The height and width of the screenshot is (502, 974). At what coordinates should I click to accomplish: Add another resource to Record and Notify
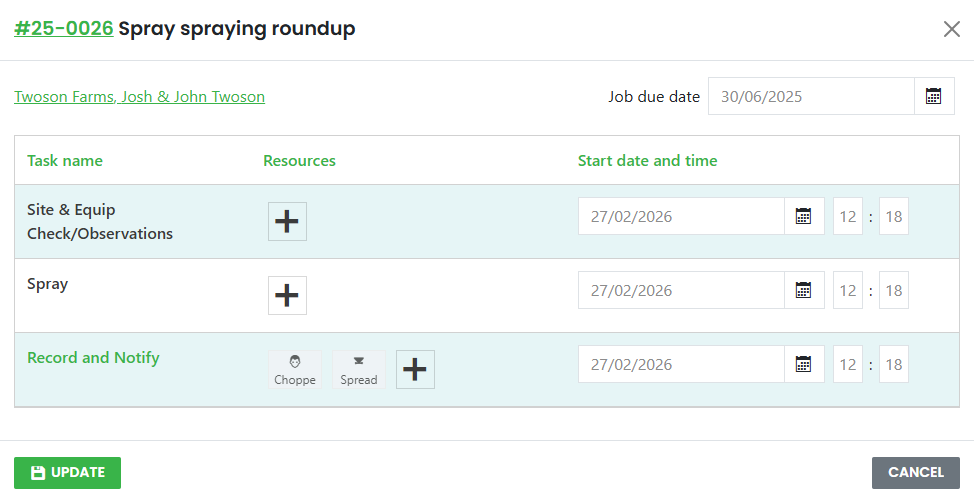coord(415,369)
